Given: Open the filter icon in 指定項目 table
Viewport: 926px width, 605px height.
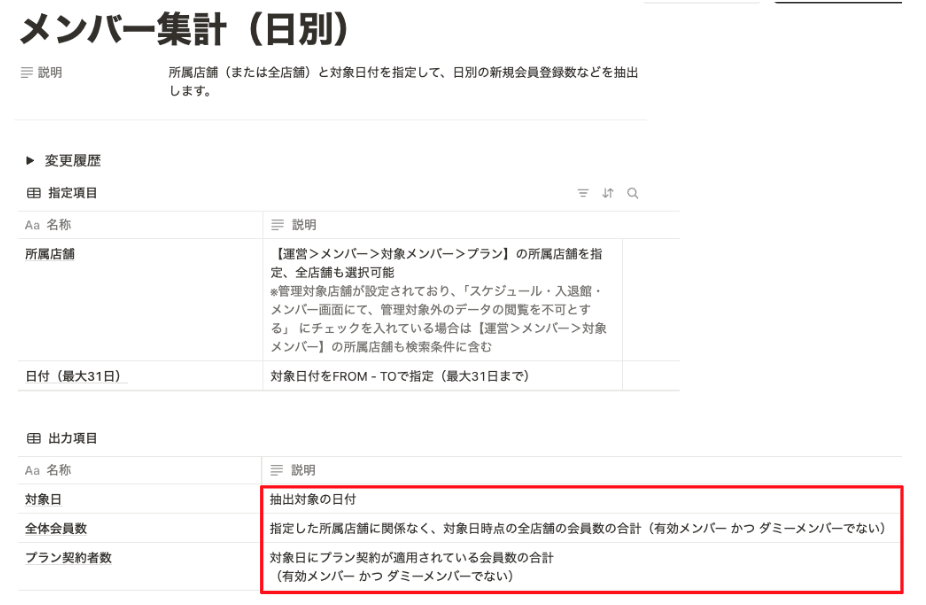Looking at the screenshot, I should click(583, 193).
